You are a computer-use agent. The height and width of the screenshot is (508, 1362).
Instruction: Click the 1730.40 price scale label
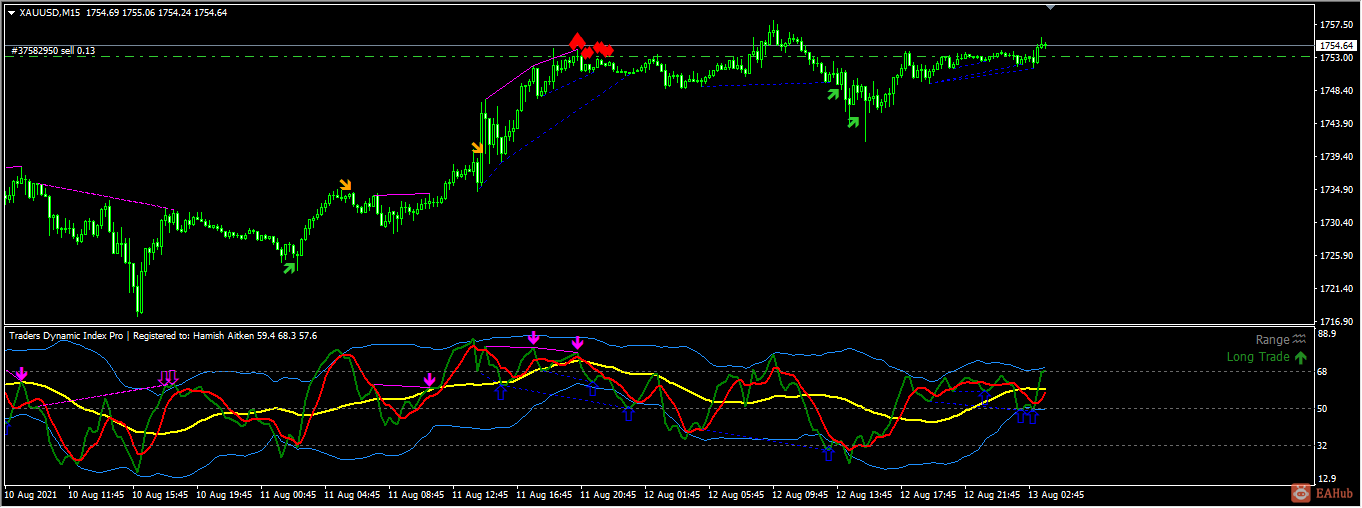pos(1336,223)
